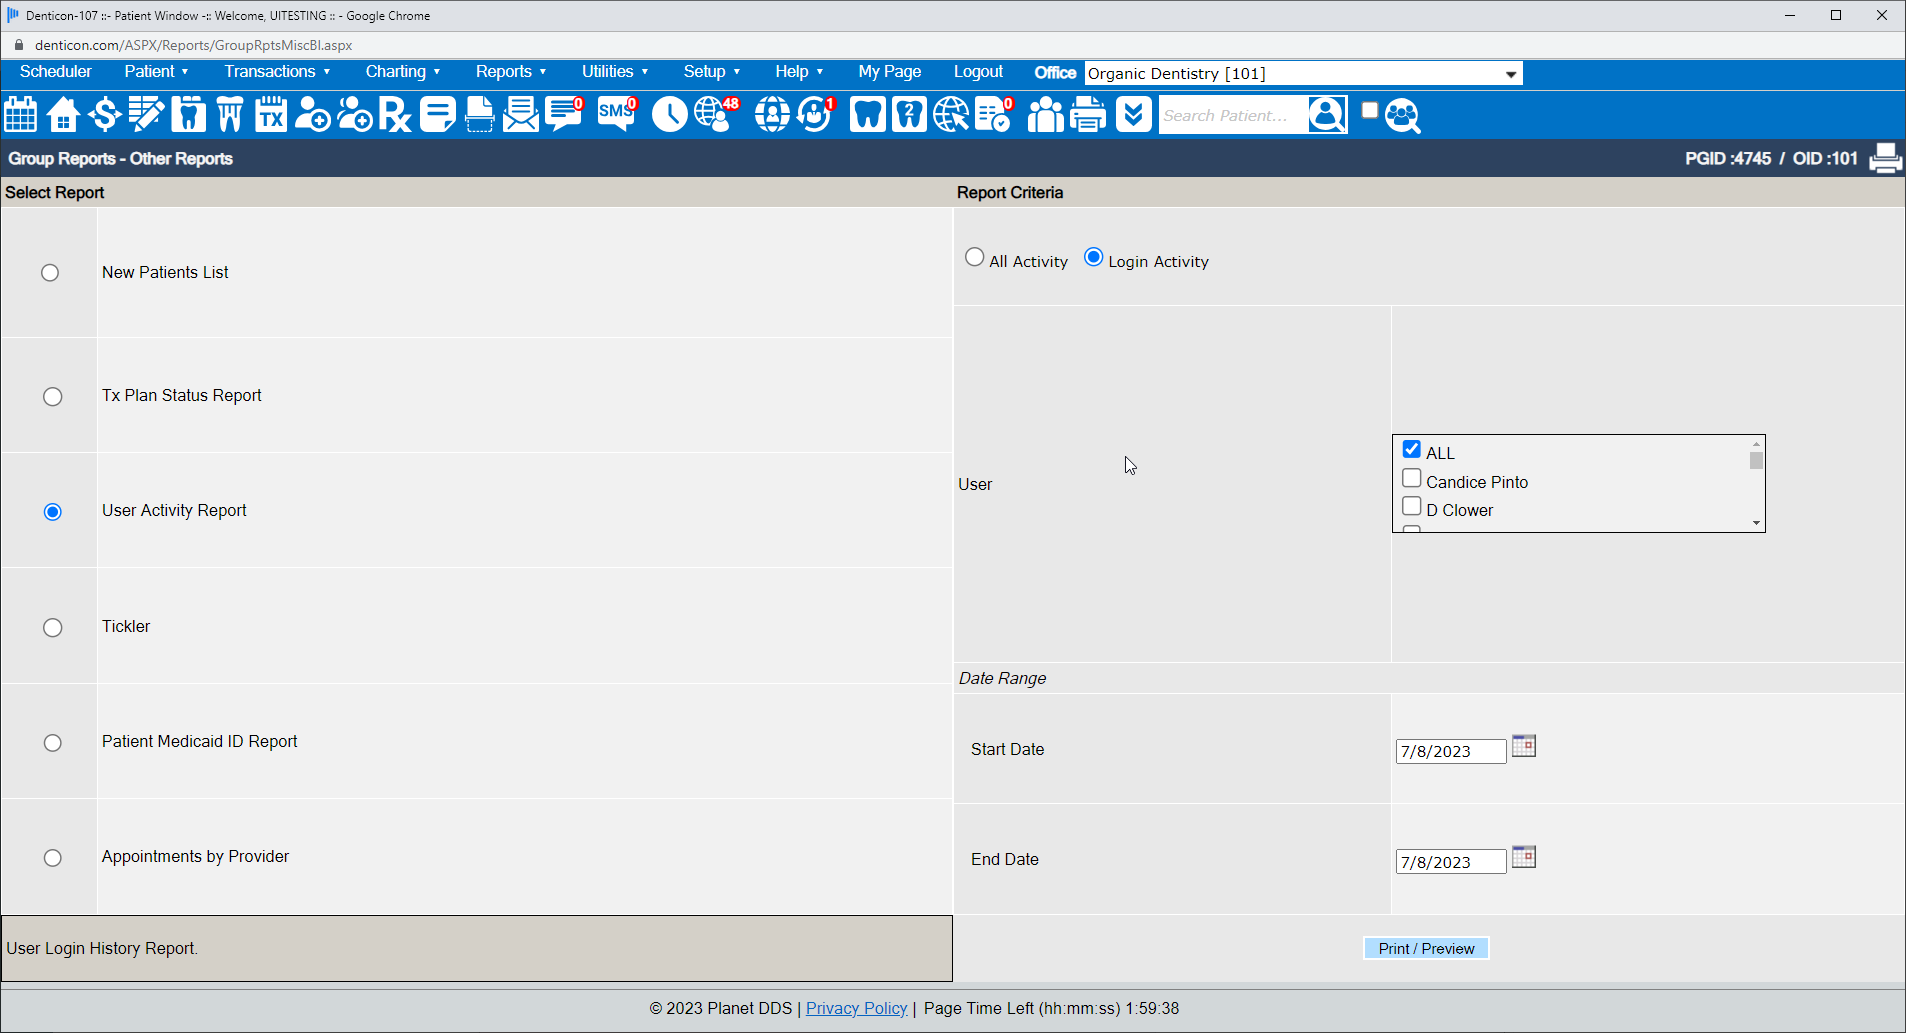Open the Start Date calendar picker

click(1523, 746)
